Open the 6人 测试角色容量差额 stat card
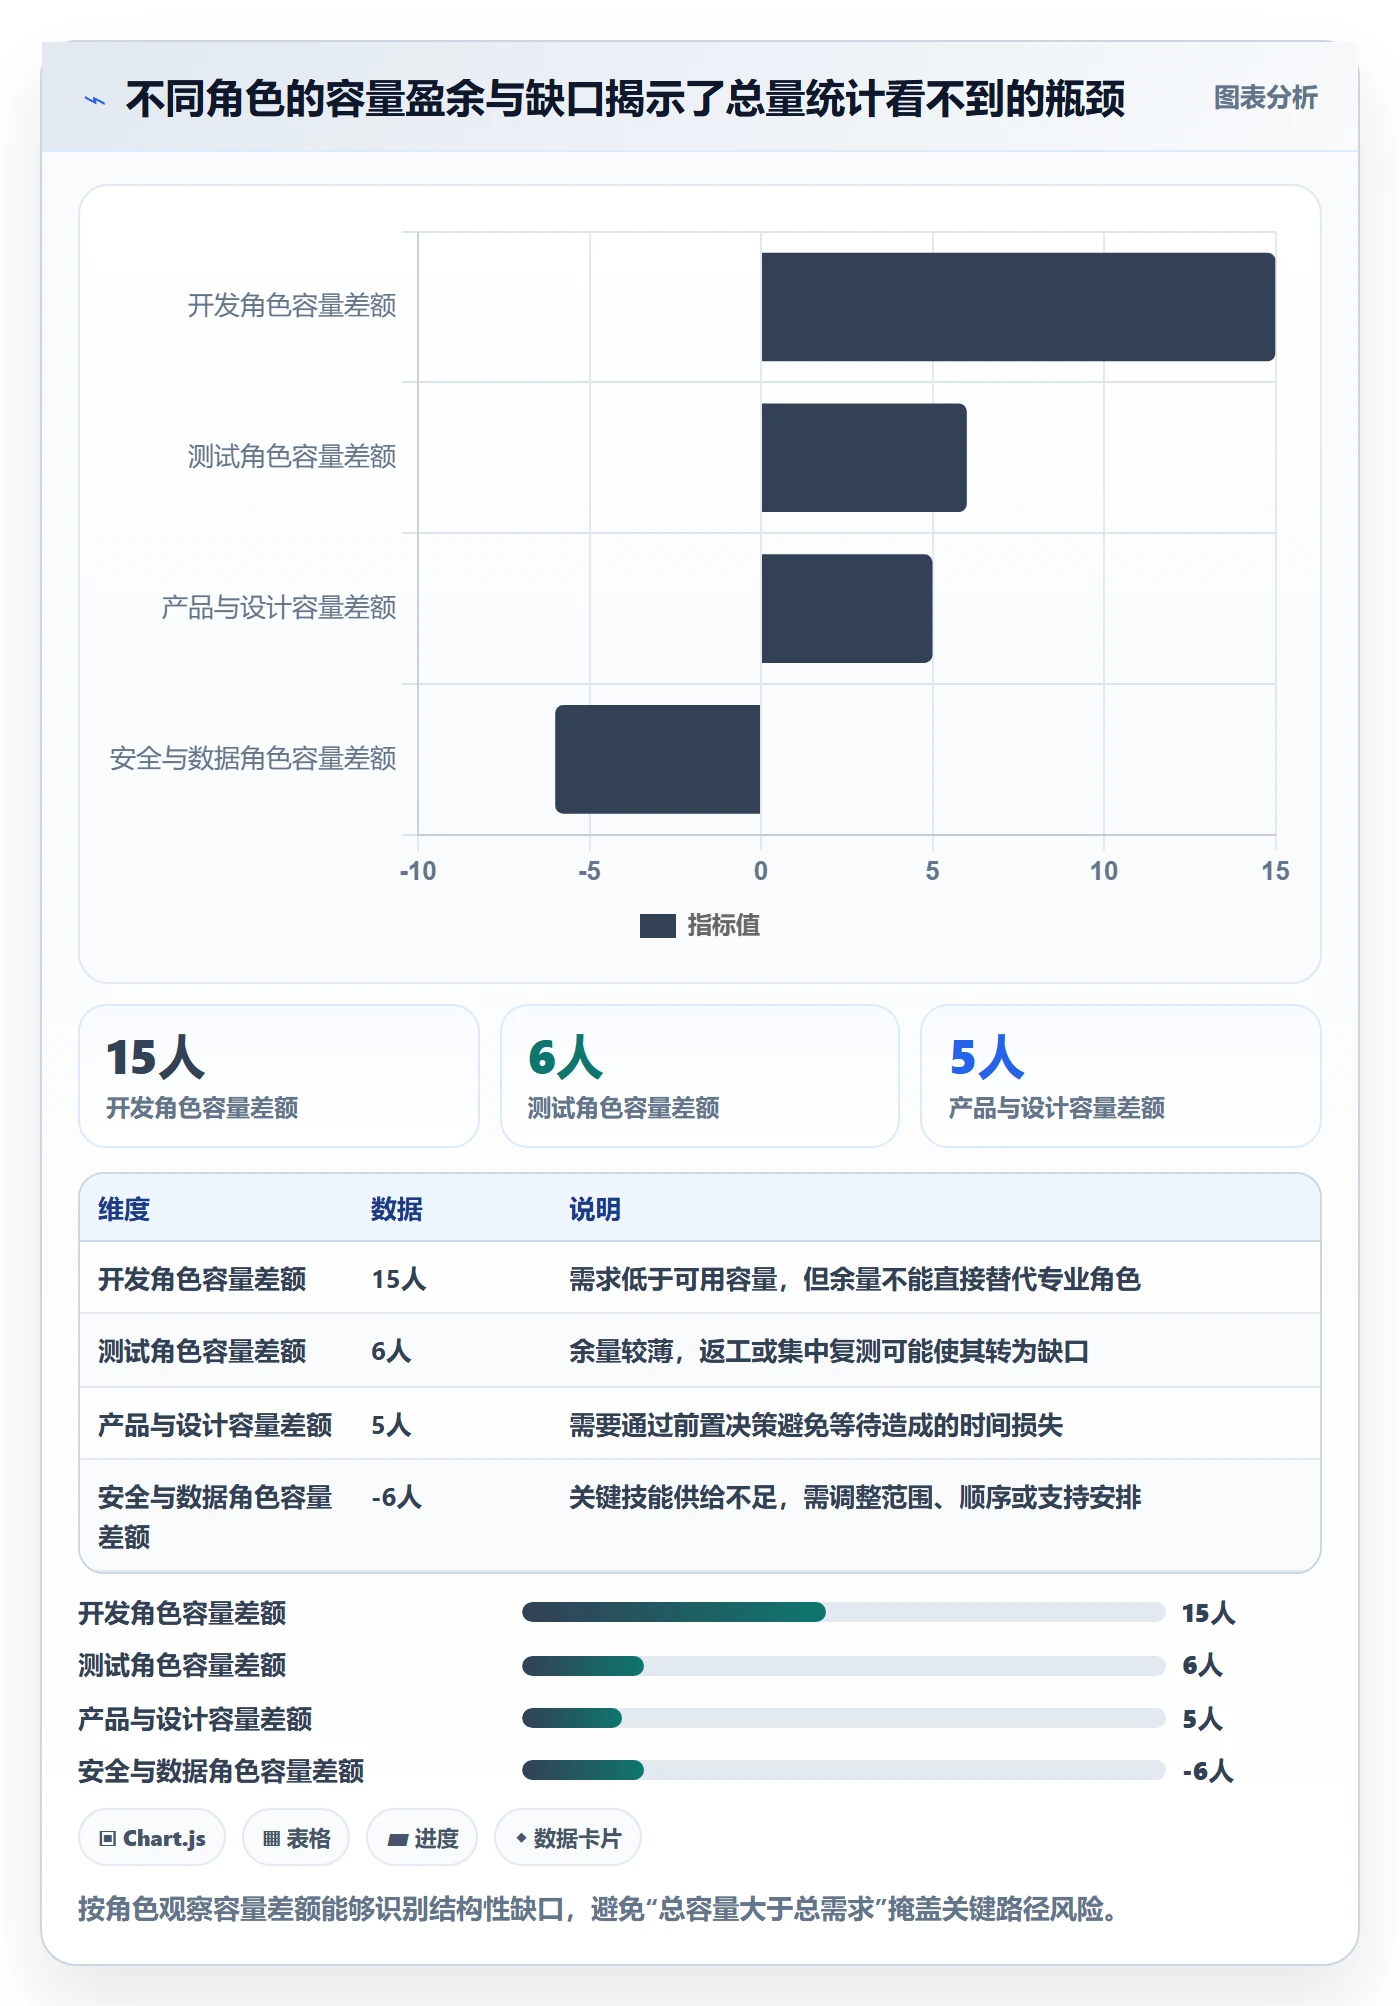1400x2006 pixels. pyautogui.click(x=700, y=1076)
